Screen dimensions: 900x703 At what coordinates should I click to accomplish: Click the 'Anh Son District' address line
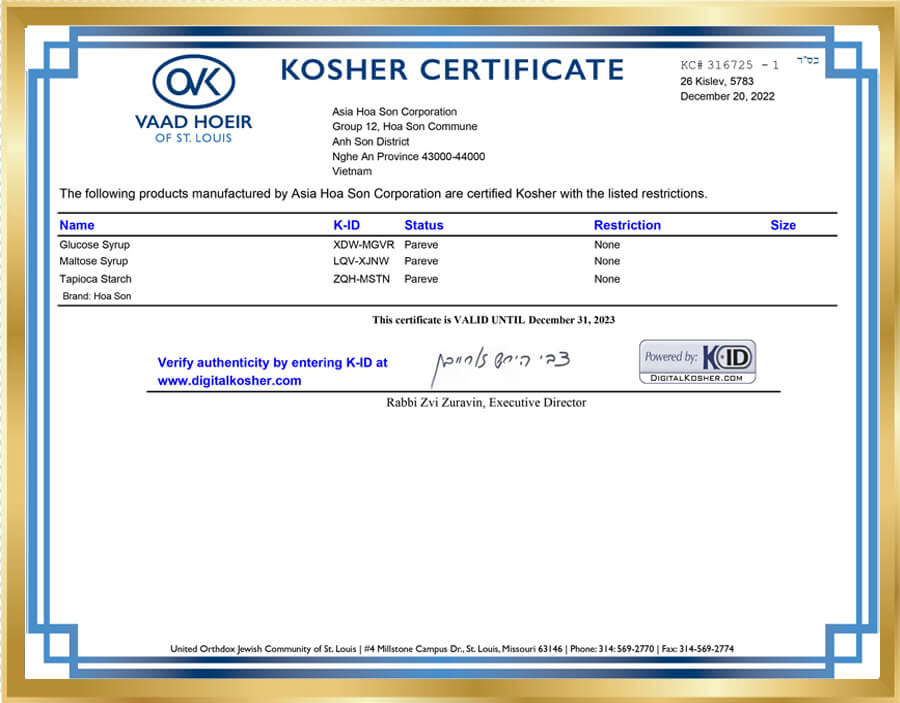(371, 142)
